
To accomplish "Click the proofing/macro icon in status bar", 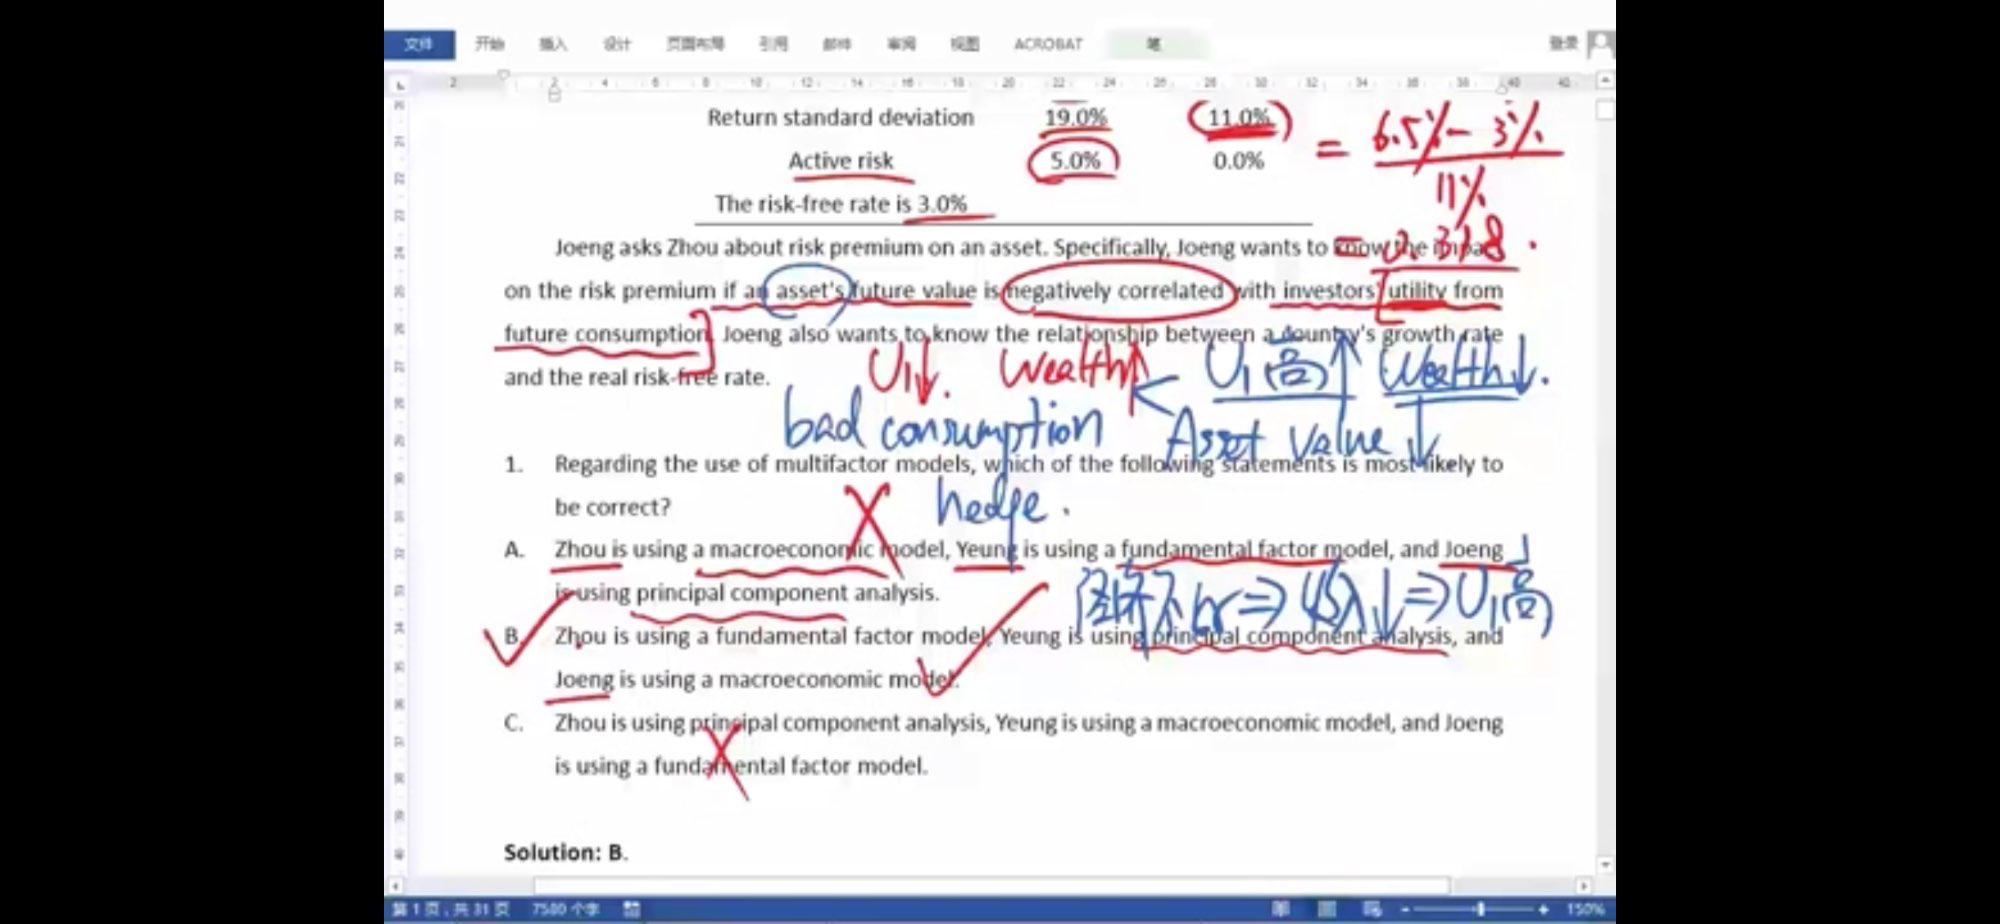I will pyautogui.click(x=631, y=909).
